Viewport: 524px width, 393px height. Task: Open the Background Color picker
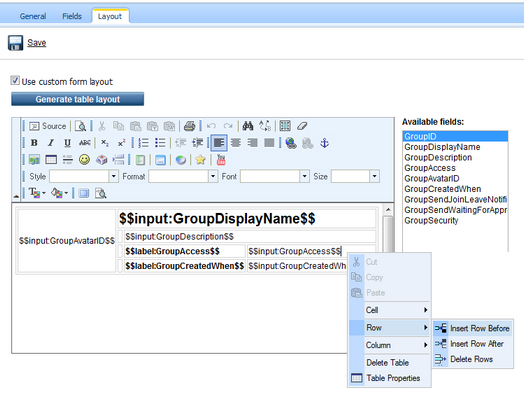tap(59, 193)
